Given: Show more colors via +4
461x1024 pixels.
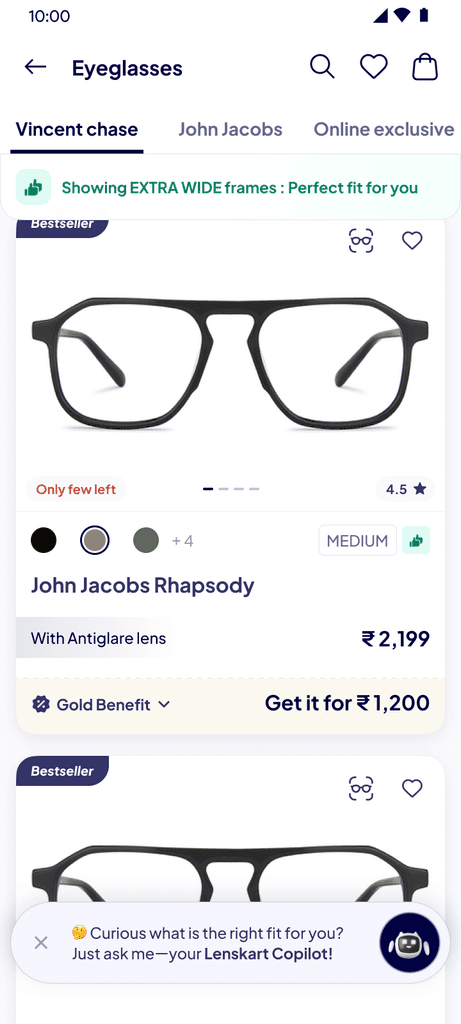Looking at the screenshot, I should [x=182, y=541].
